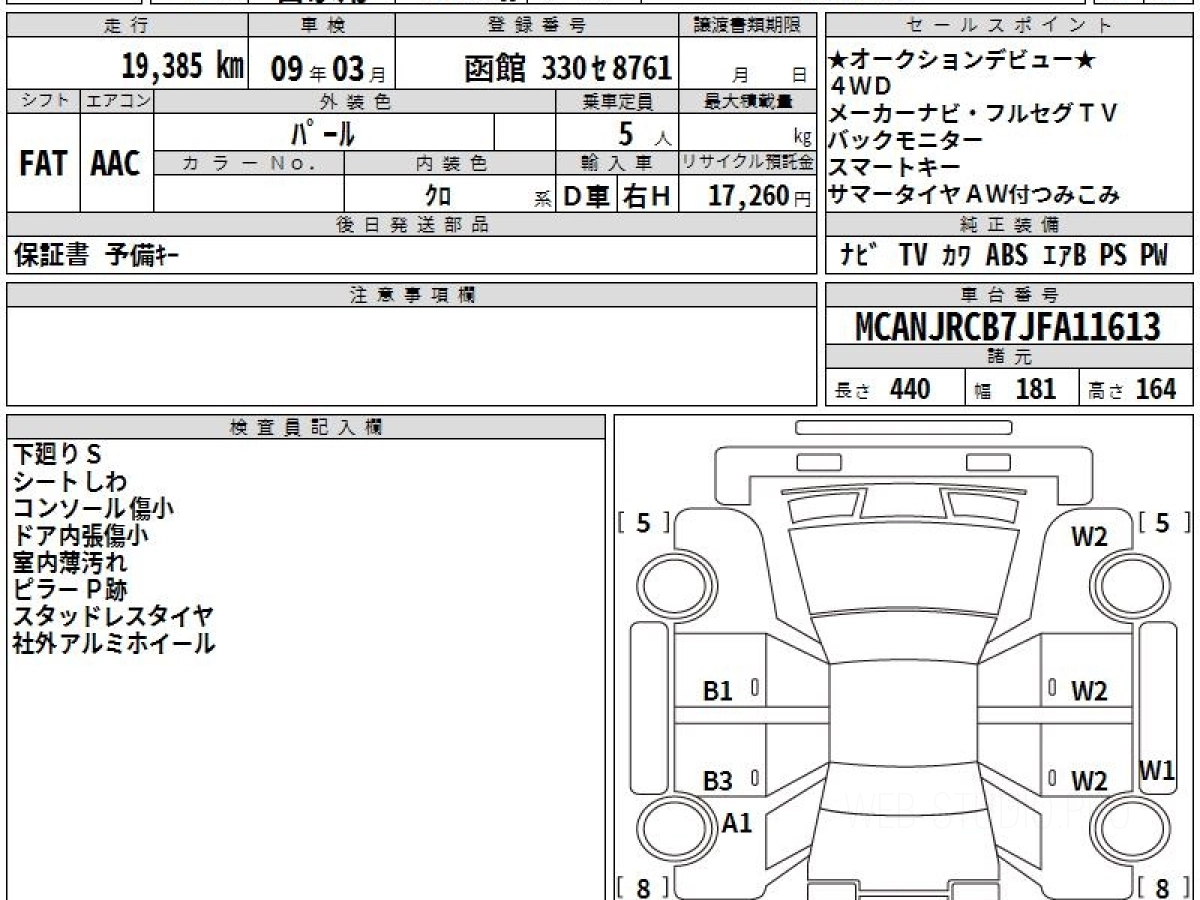Click ABS in the 純正装備 row

(1006, 255)
